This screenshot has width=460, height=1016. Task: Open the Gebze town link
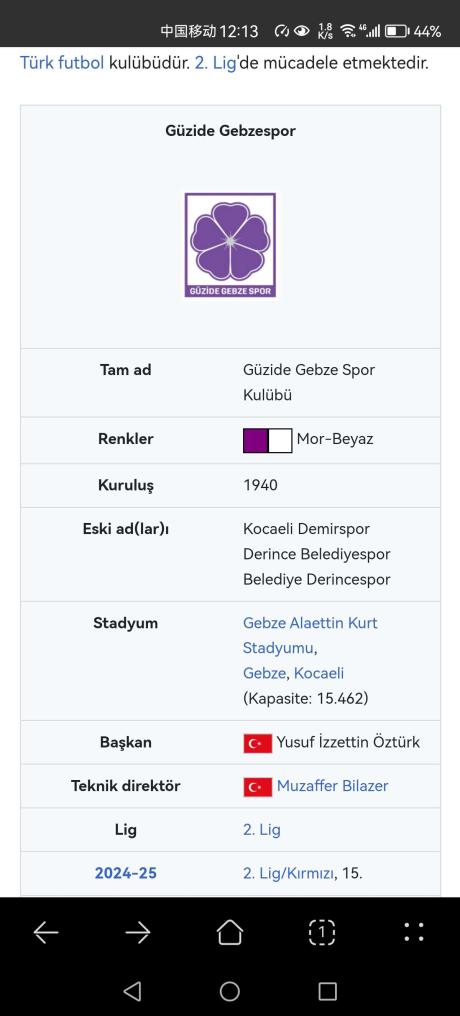[264, 673]
